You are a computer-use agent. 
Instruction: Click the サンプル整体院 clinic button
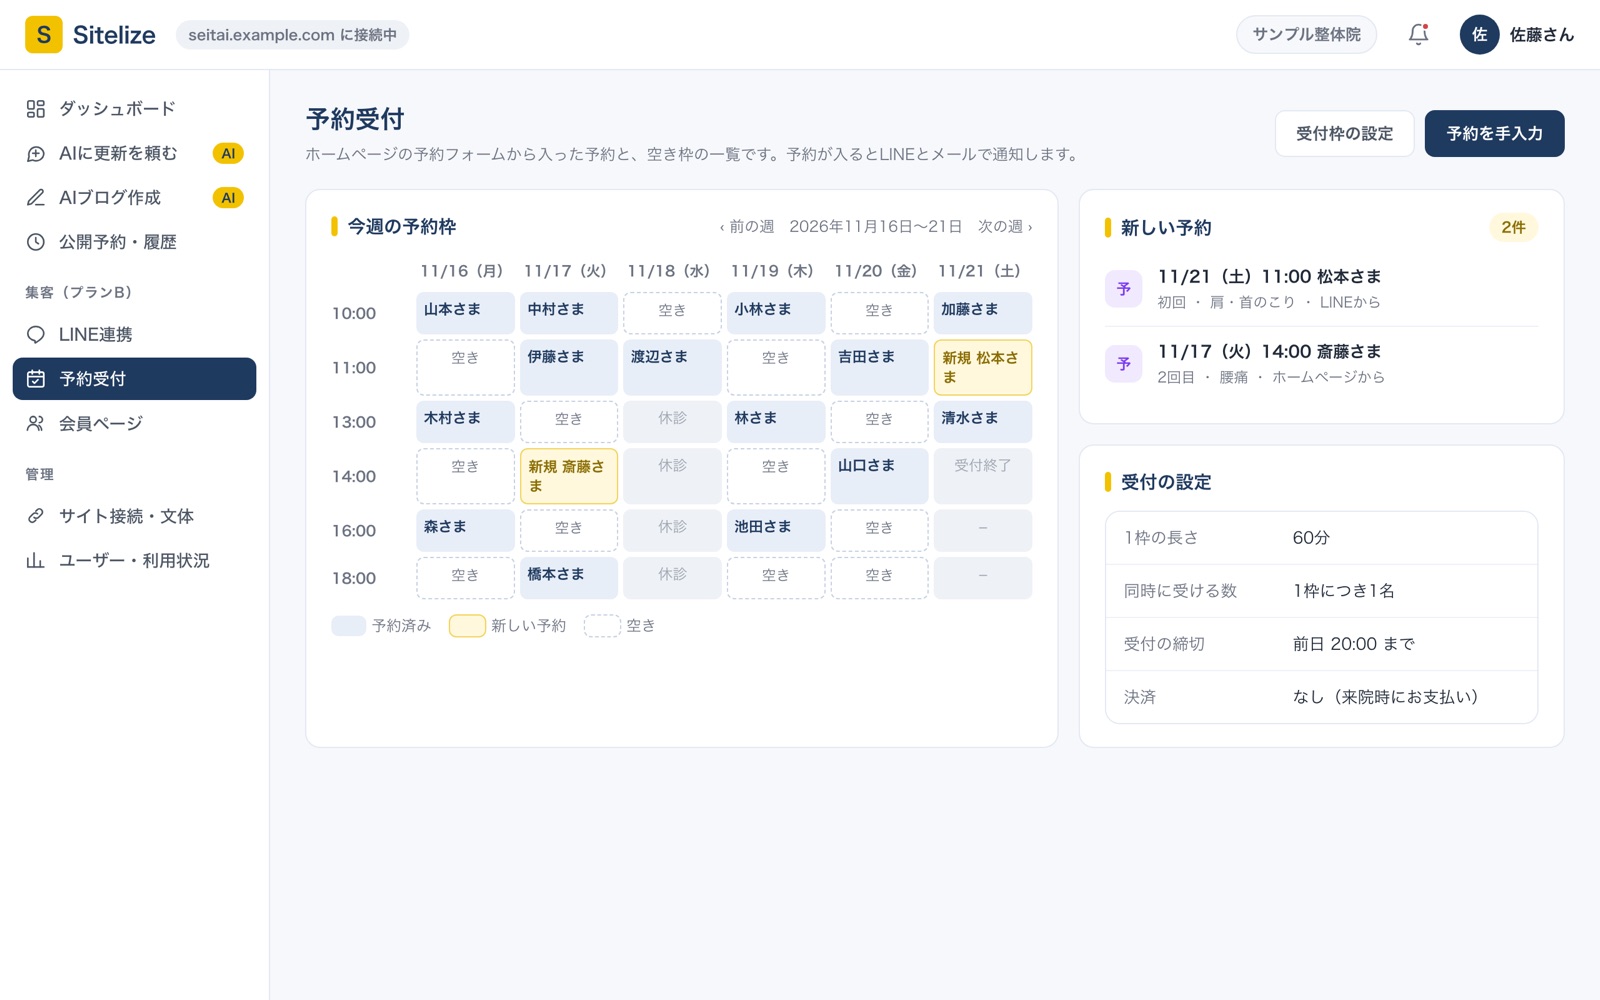pyautogui.click(x=1306, y=35)
